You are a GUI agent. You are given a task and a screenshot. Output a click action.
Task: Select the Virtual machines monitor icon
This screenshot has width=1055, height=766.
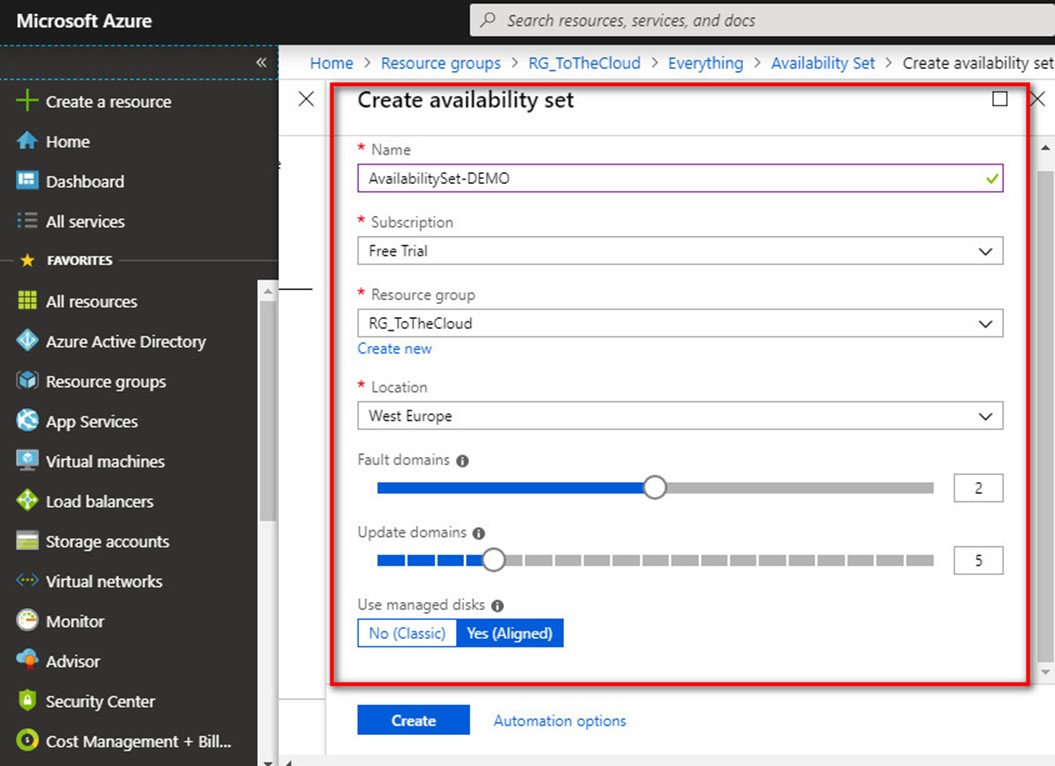click(x=28, y=462)
